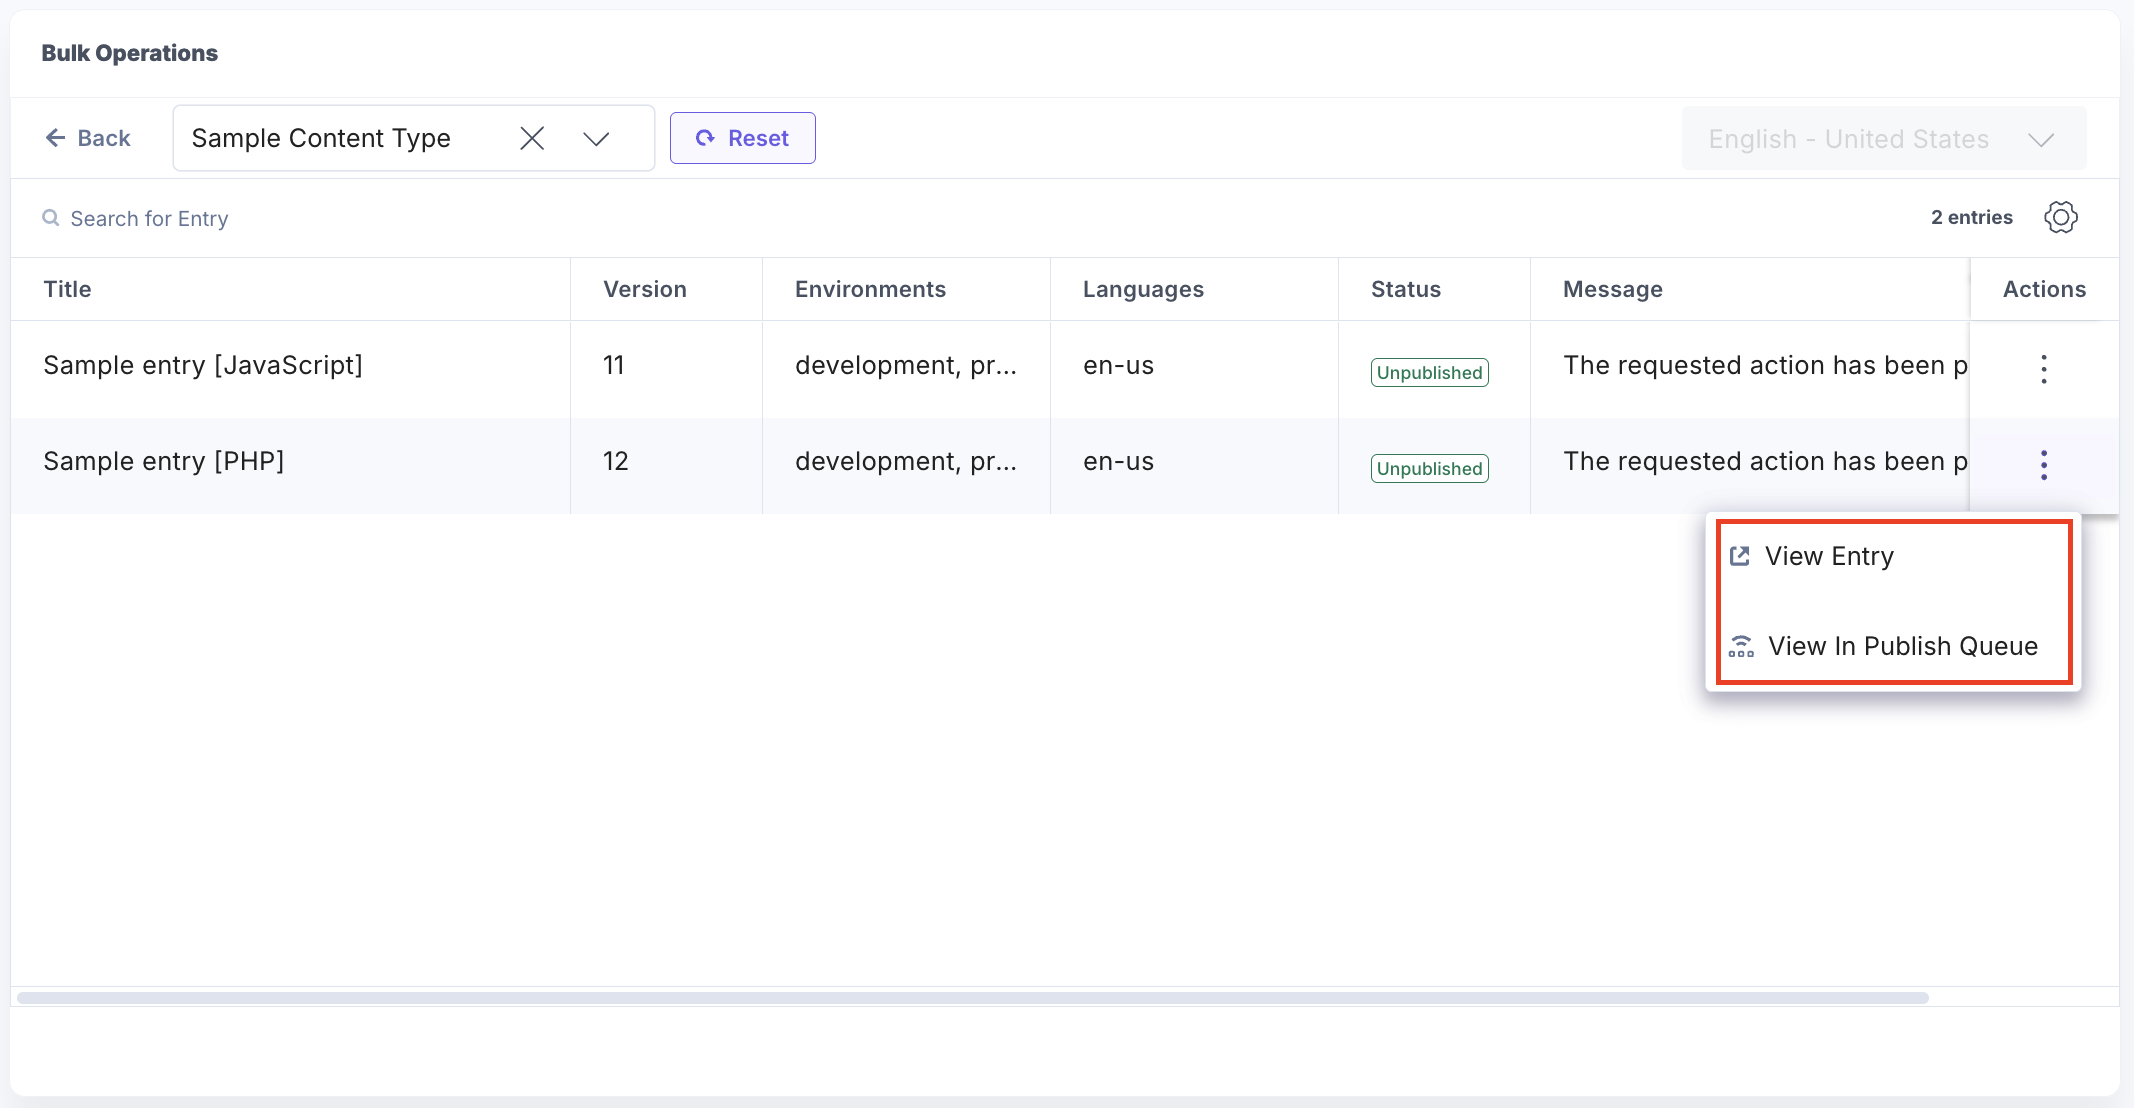Select the Sample entry [JavaScript] title
This screenshot has width=2134, height=1108.
203,365
